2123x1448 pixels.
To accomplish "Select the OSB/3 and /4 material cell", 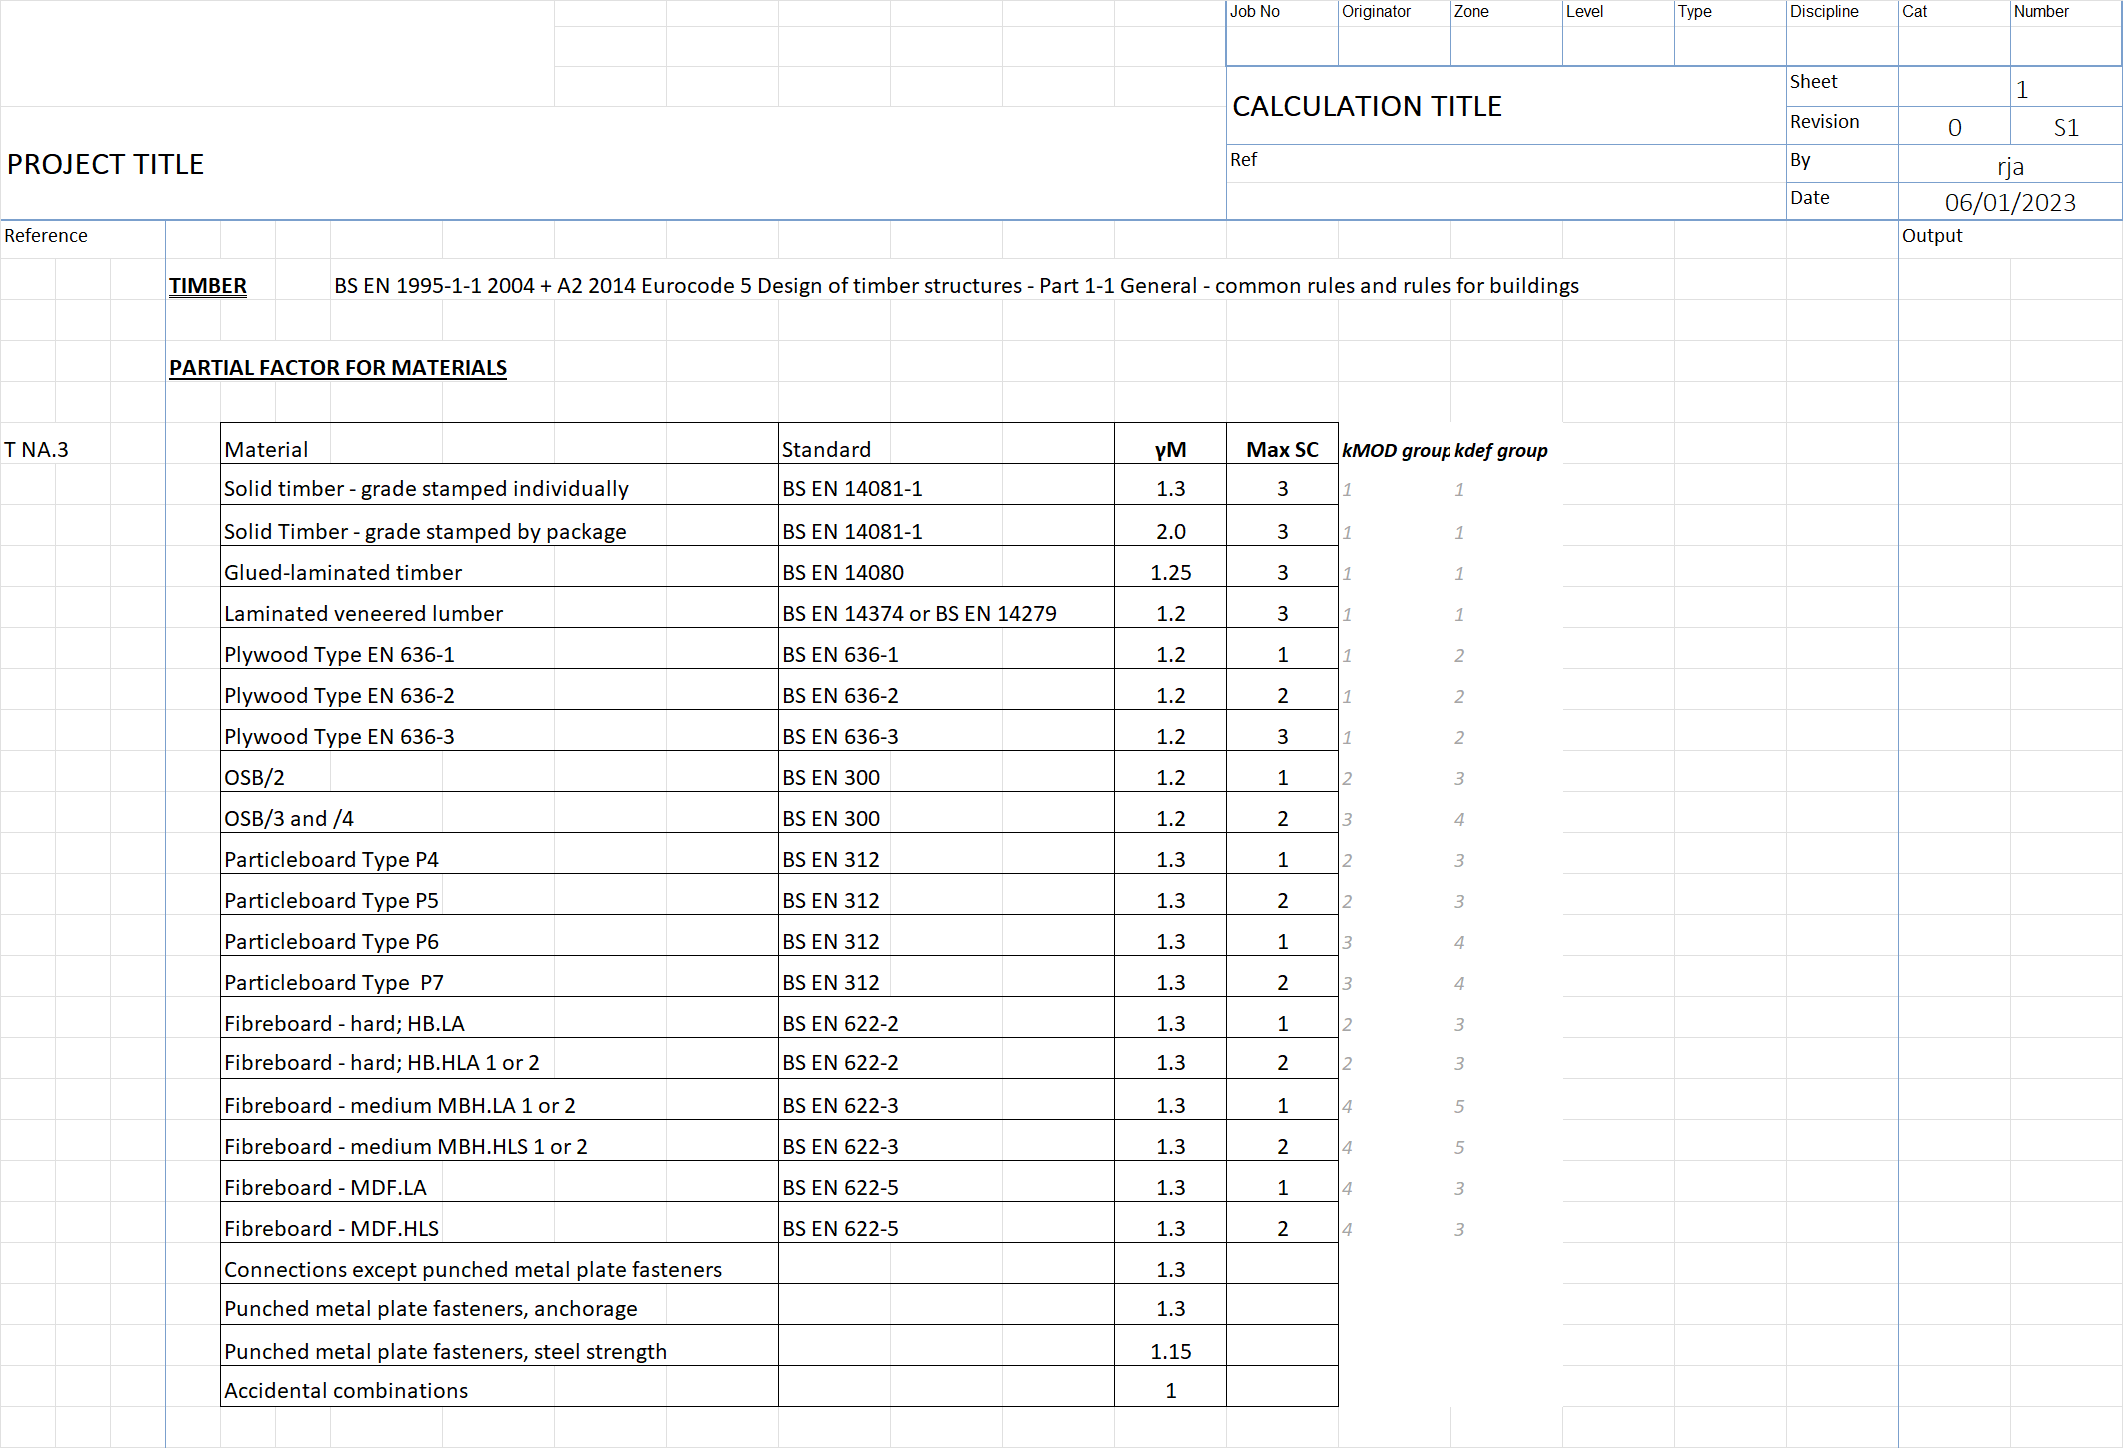I will coord(499,813).
